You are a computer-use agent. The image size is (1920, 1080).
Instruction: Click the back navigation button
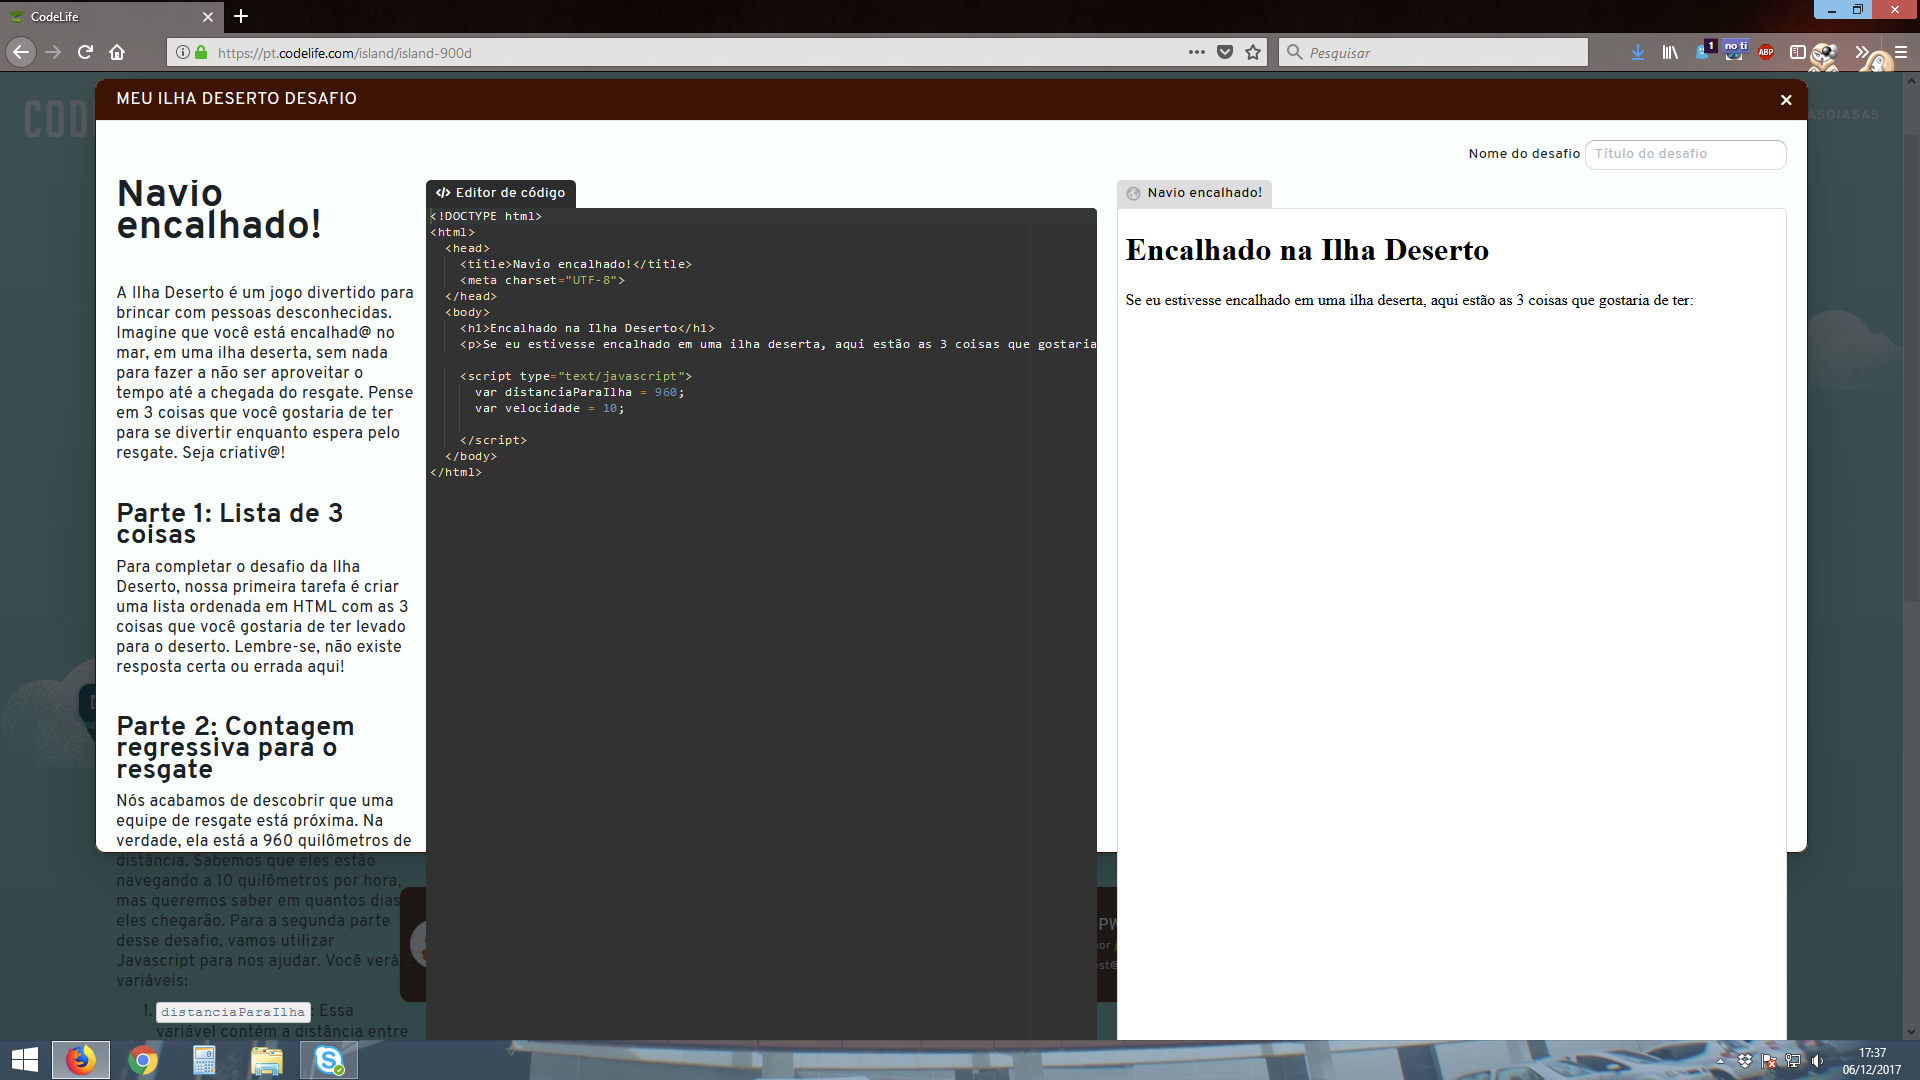tap(20, 52)
